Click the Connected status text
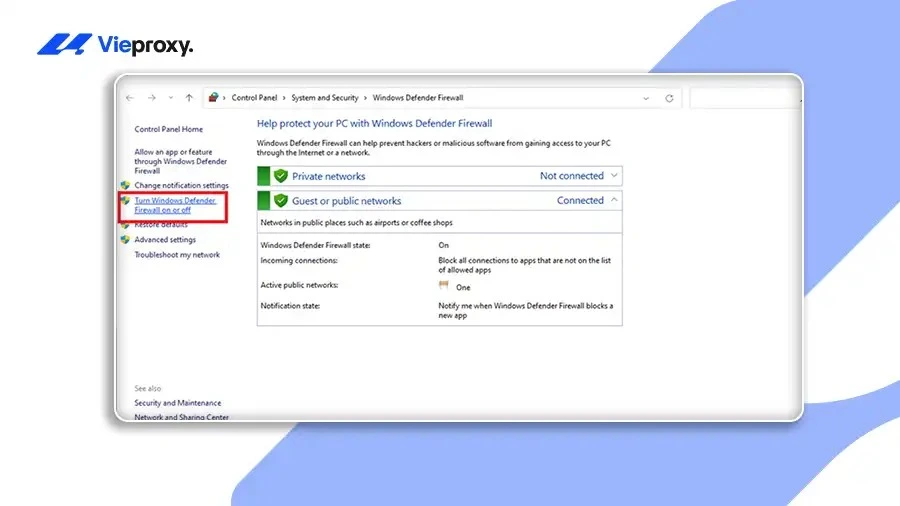This screenshot has width=900, height=506. coord(580,200)
